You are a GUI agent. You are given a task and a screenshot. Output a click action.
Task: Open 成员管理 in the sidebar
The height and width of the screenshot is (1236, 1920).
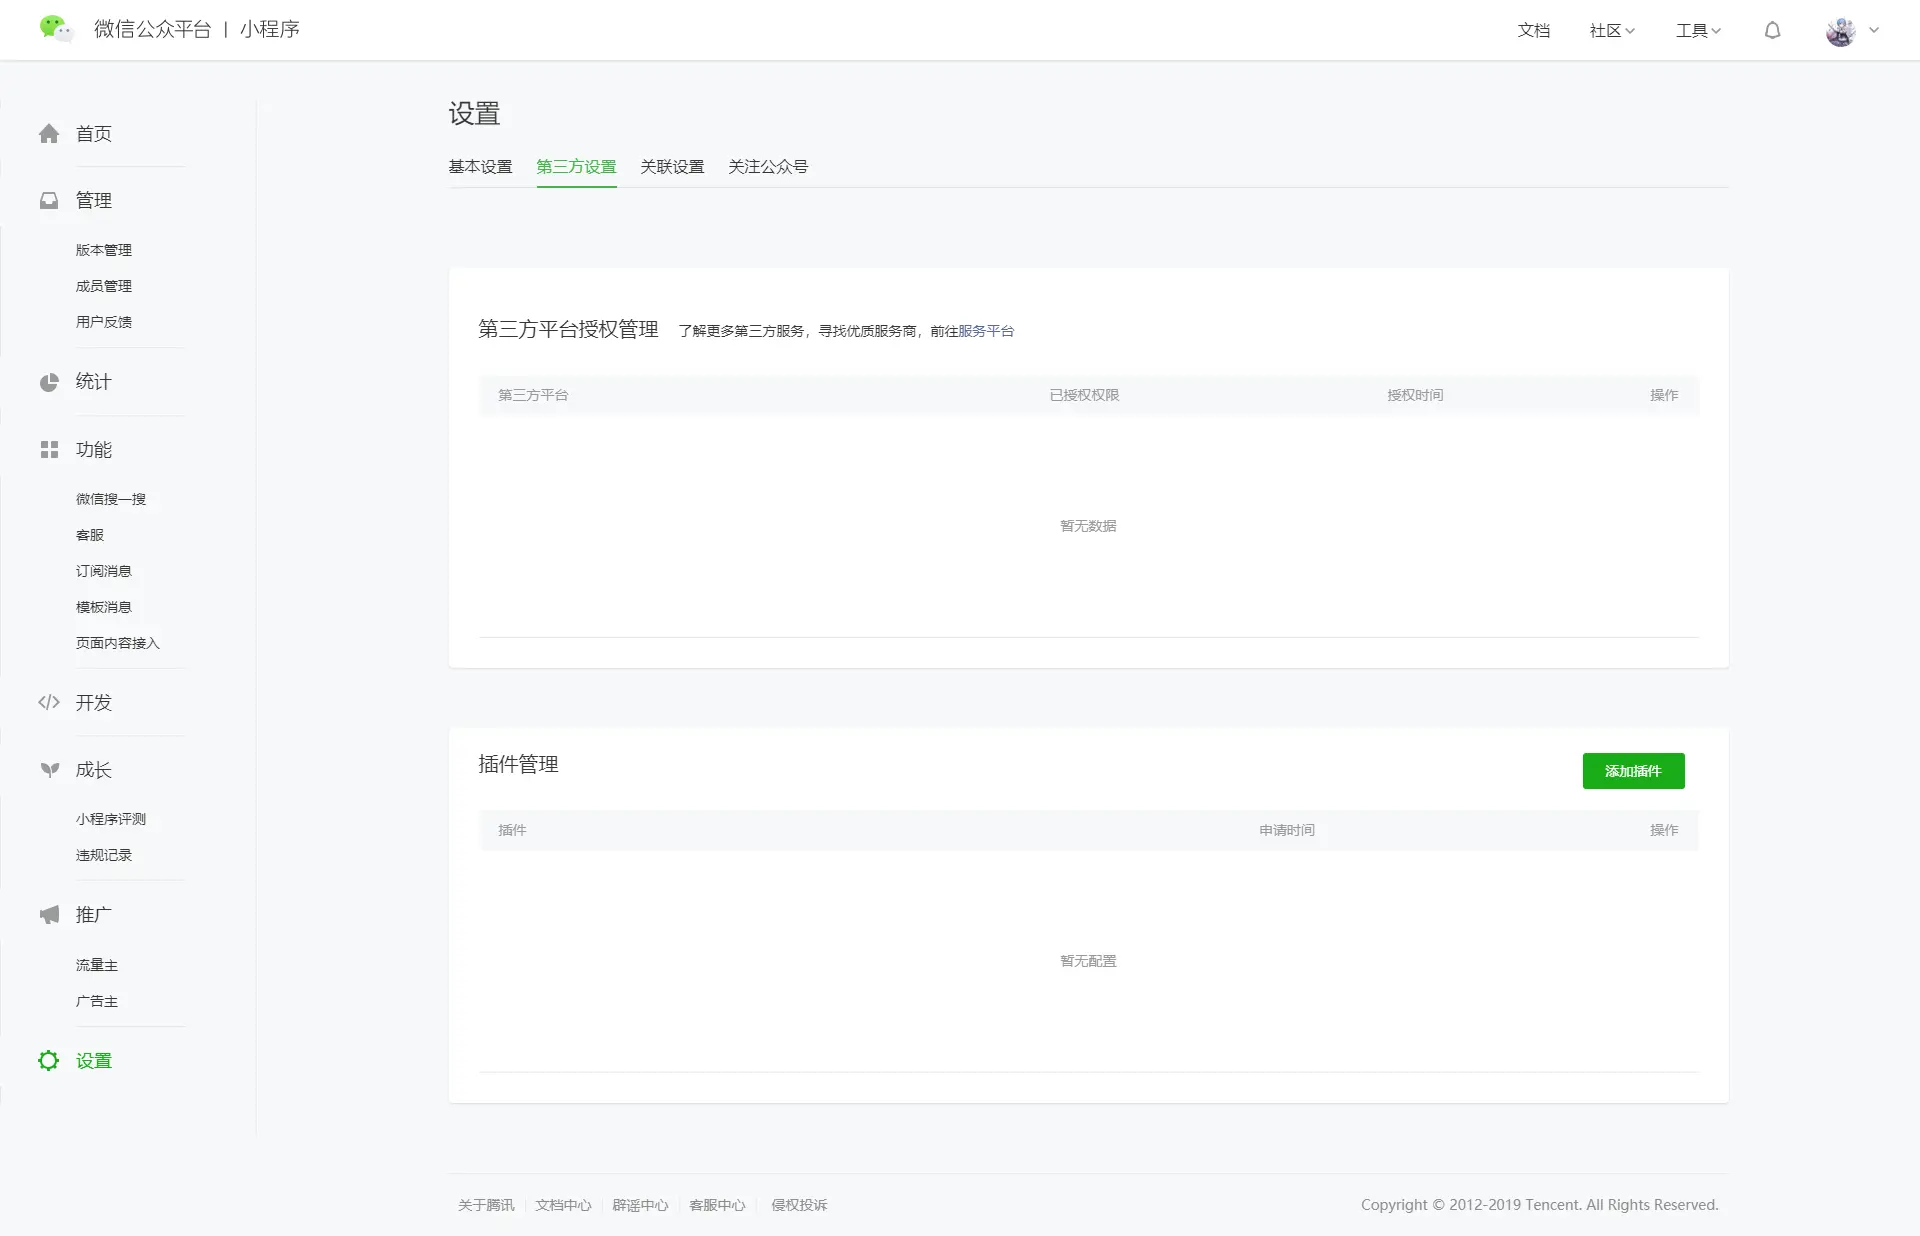104,286
